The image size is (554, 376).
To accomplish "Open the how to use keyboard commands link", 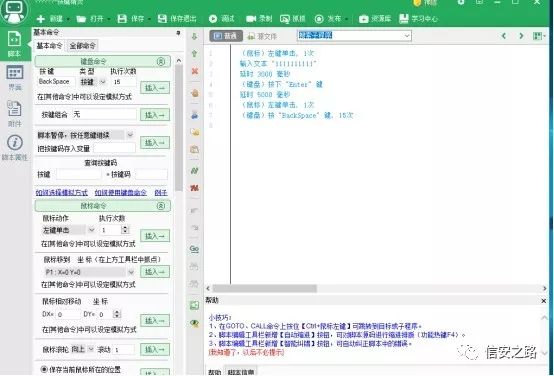I will click(120, 193).
